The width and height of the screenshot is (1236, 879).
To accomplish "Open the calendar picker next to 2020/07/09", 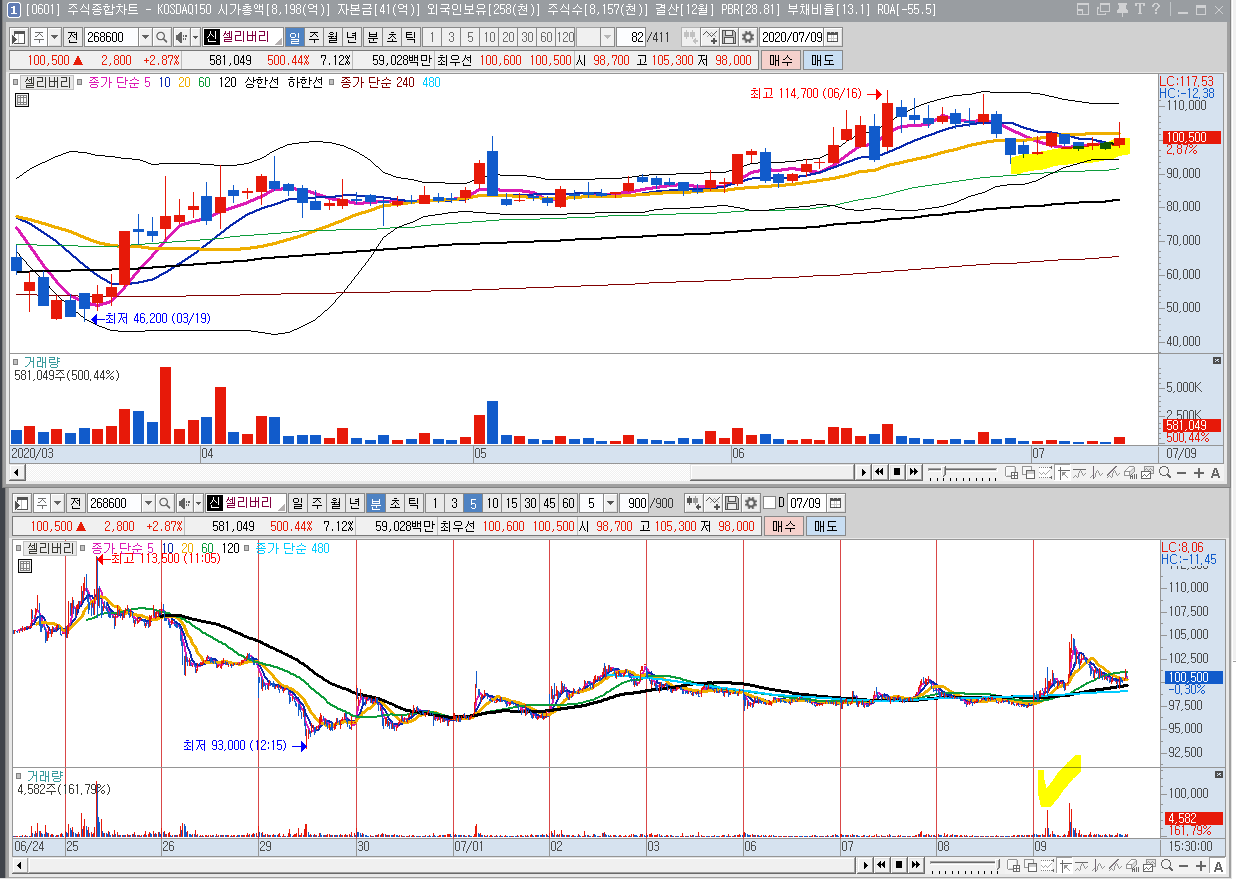I will pos(832,37).
